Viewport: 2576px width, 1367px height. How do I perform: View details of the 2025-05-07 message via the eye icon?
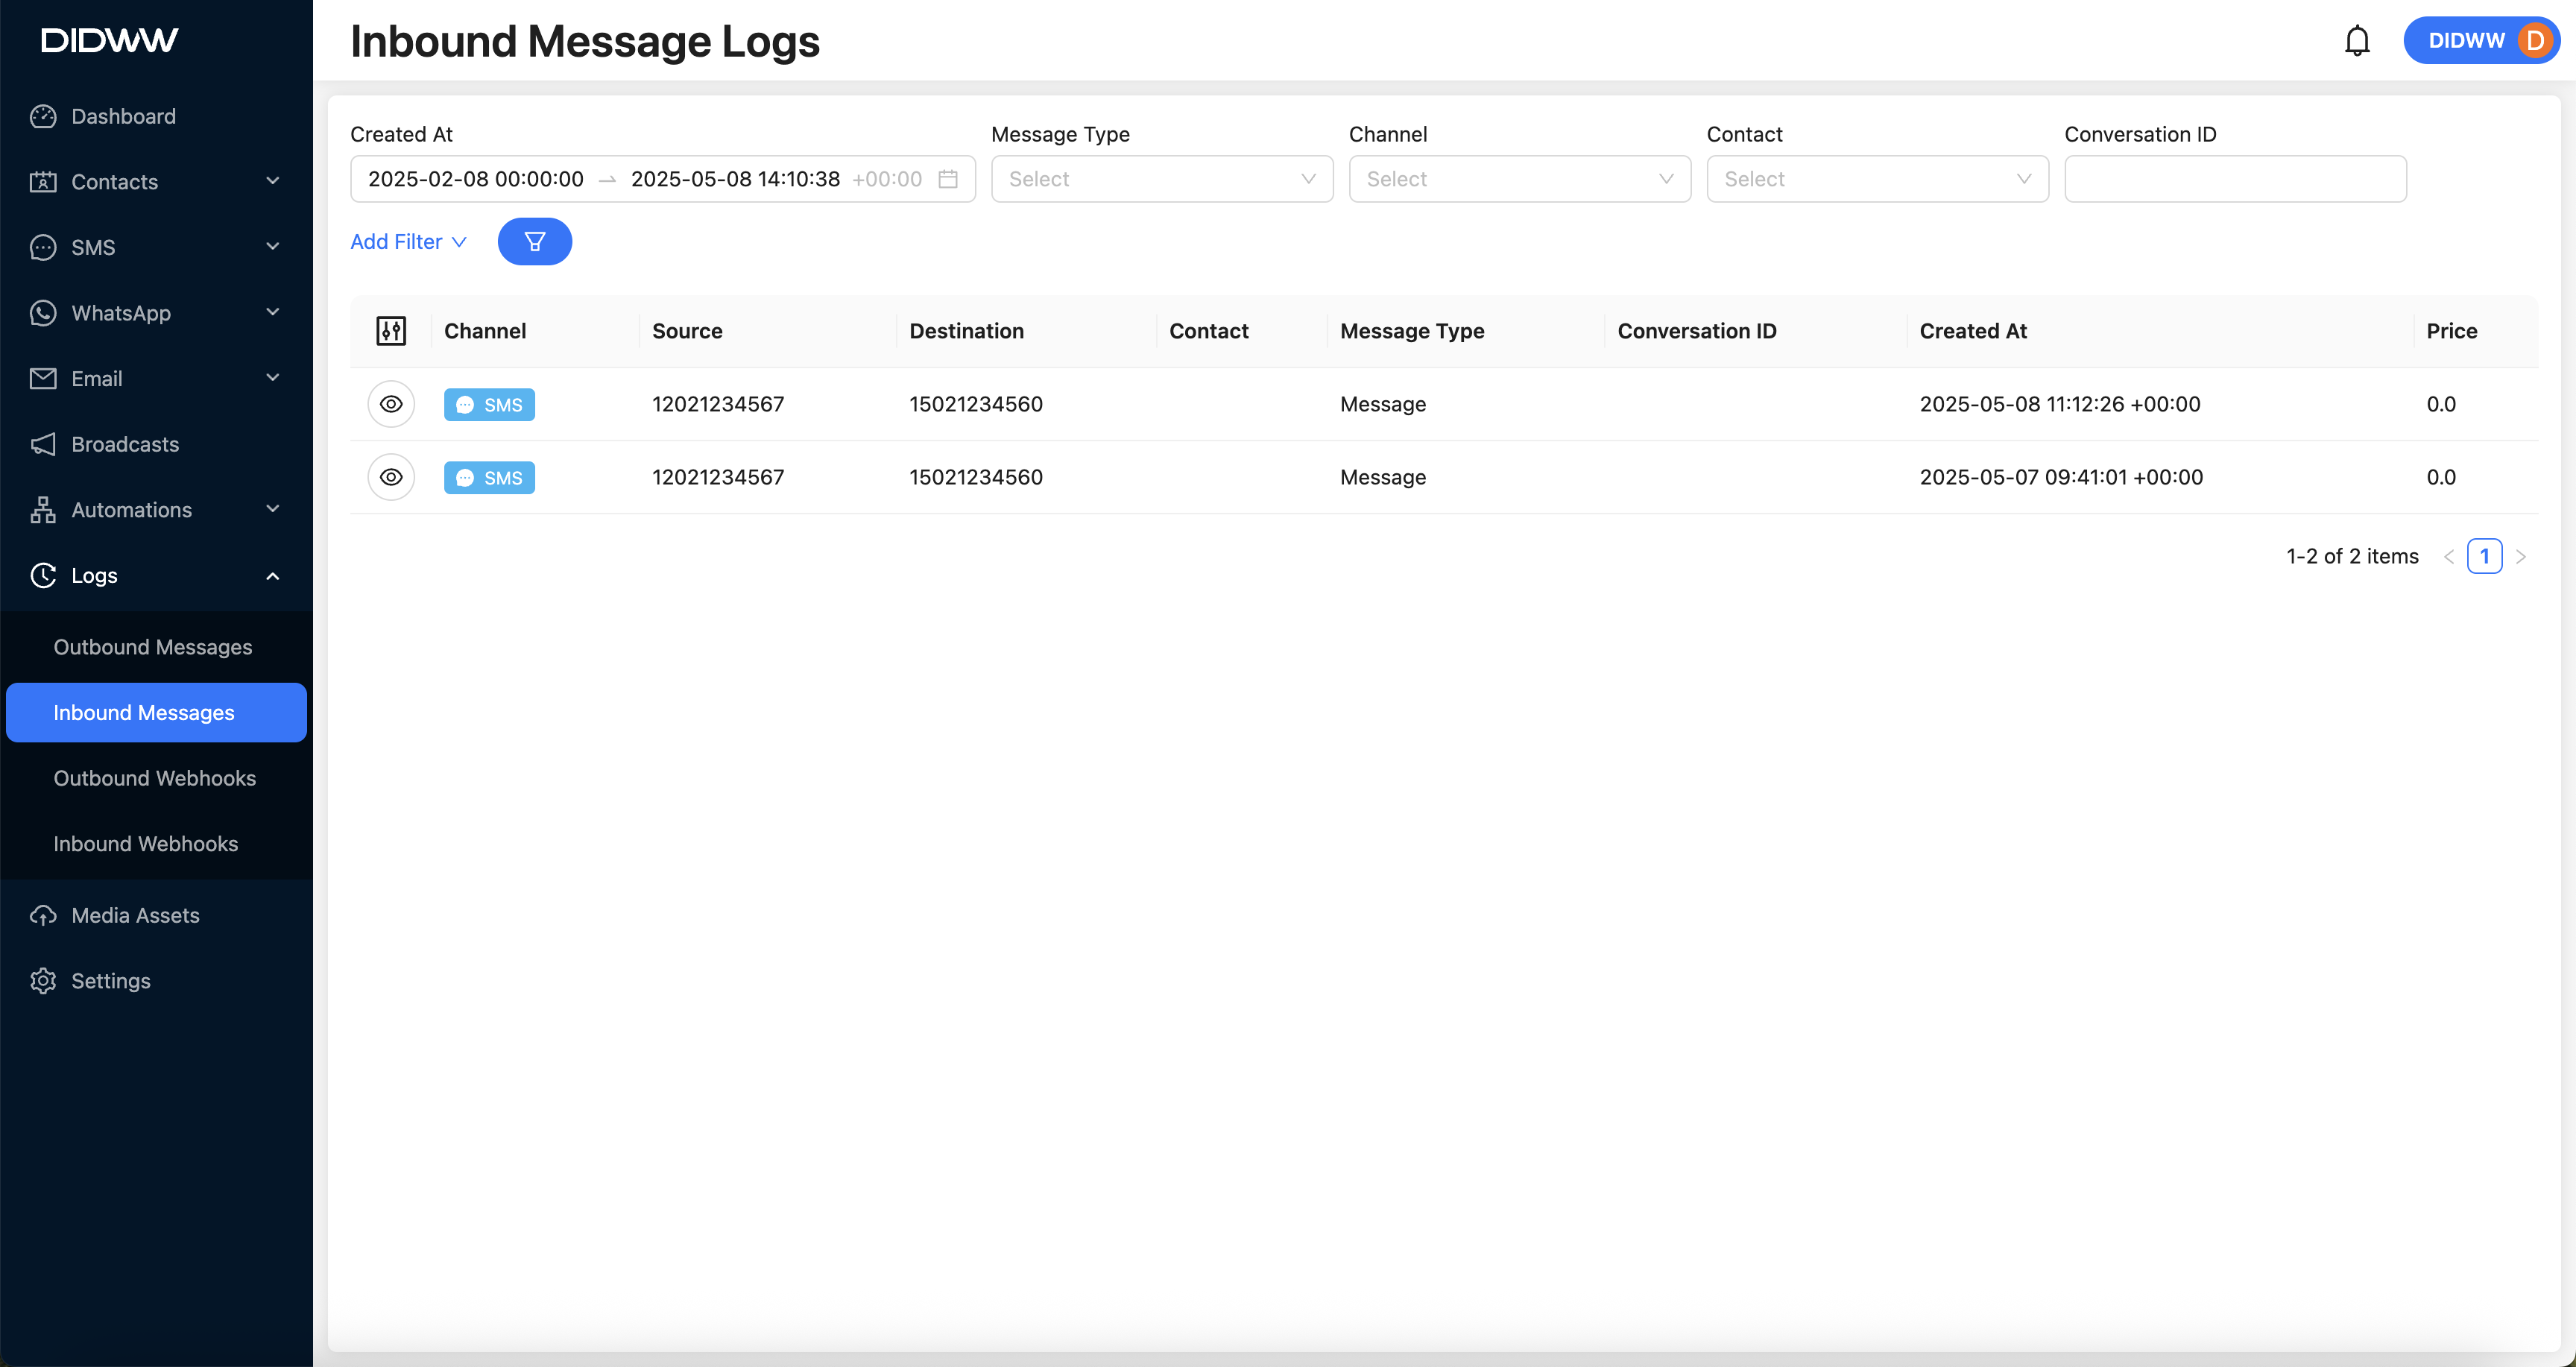[x=391, y=477]
